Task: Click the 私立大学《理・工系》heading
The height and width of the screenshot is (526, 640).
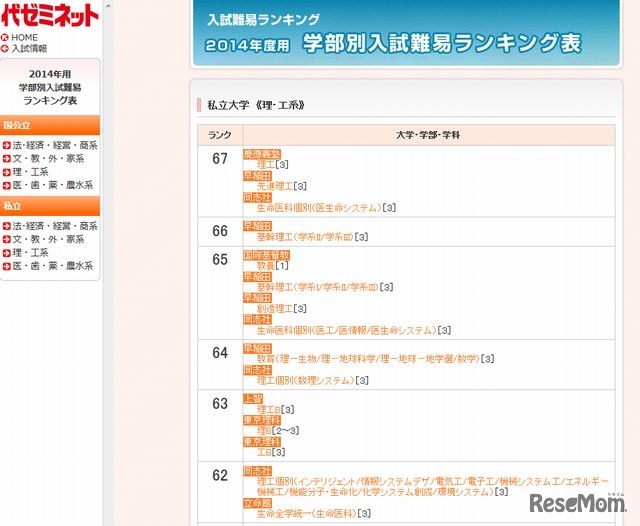Action: (256, 105)
